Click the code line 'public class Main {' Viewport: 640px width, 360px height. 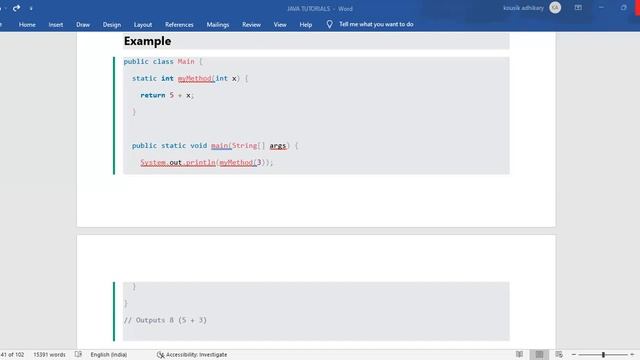pos(163,62)
